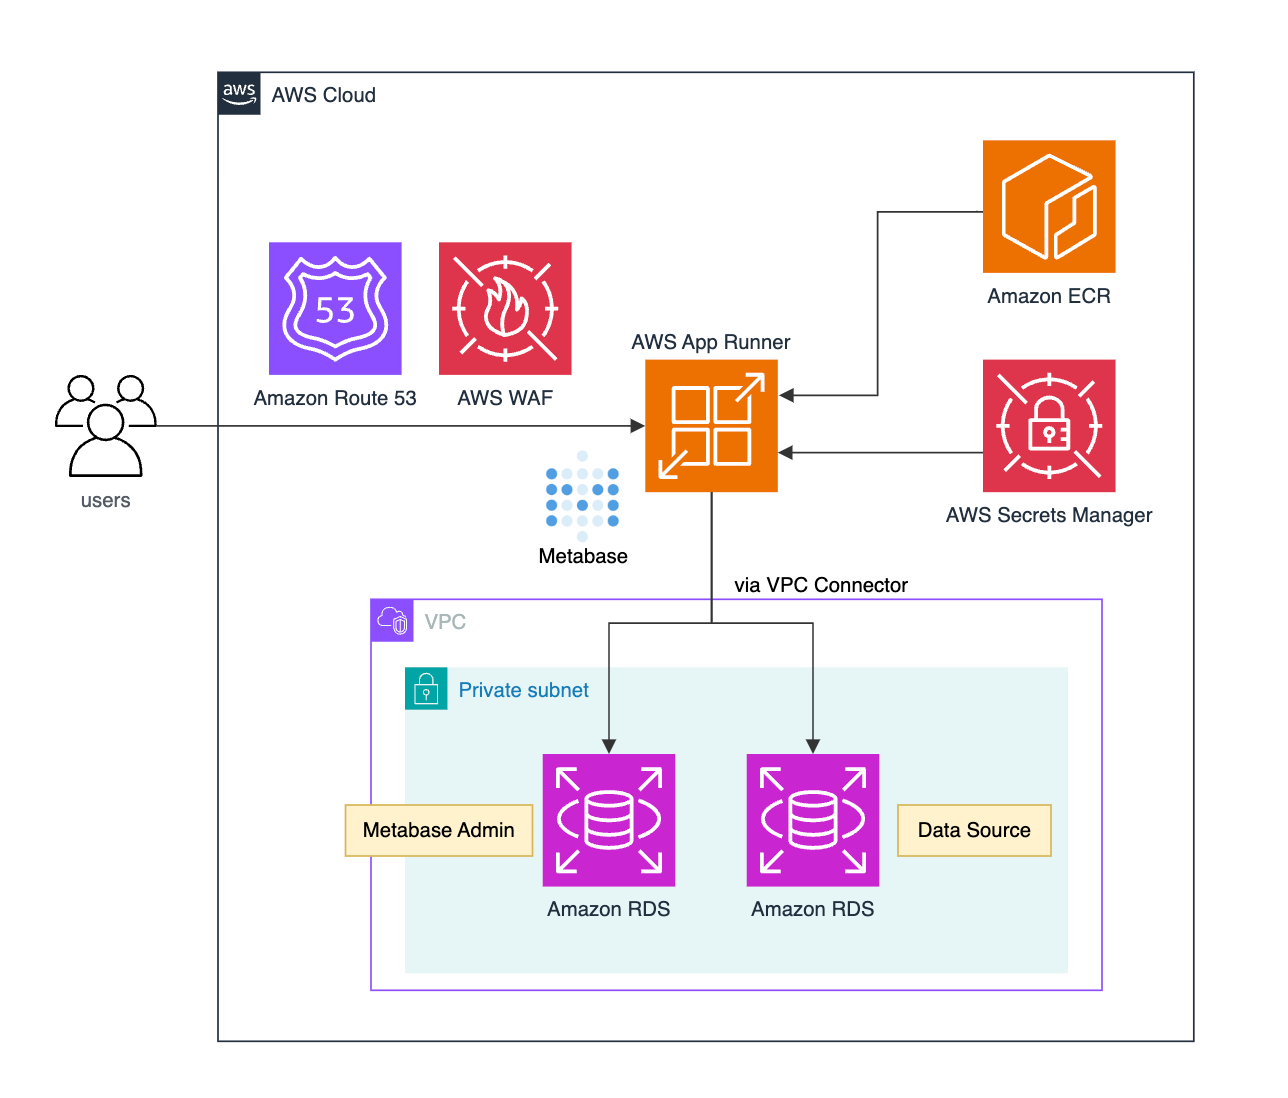Select the 'AWS Secrets Manager' label
The width and height of the screenshot is (1288, 1098).
click(x=1049, y=515)
